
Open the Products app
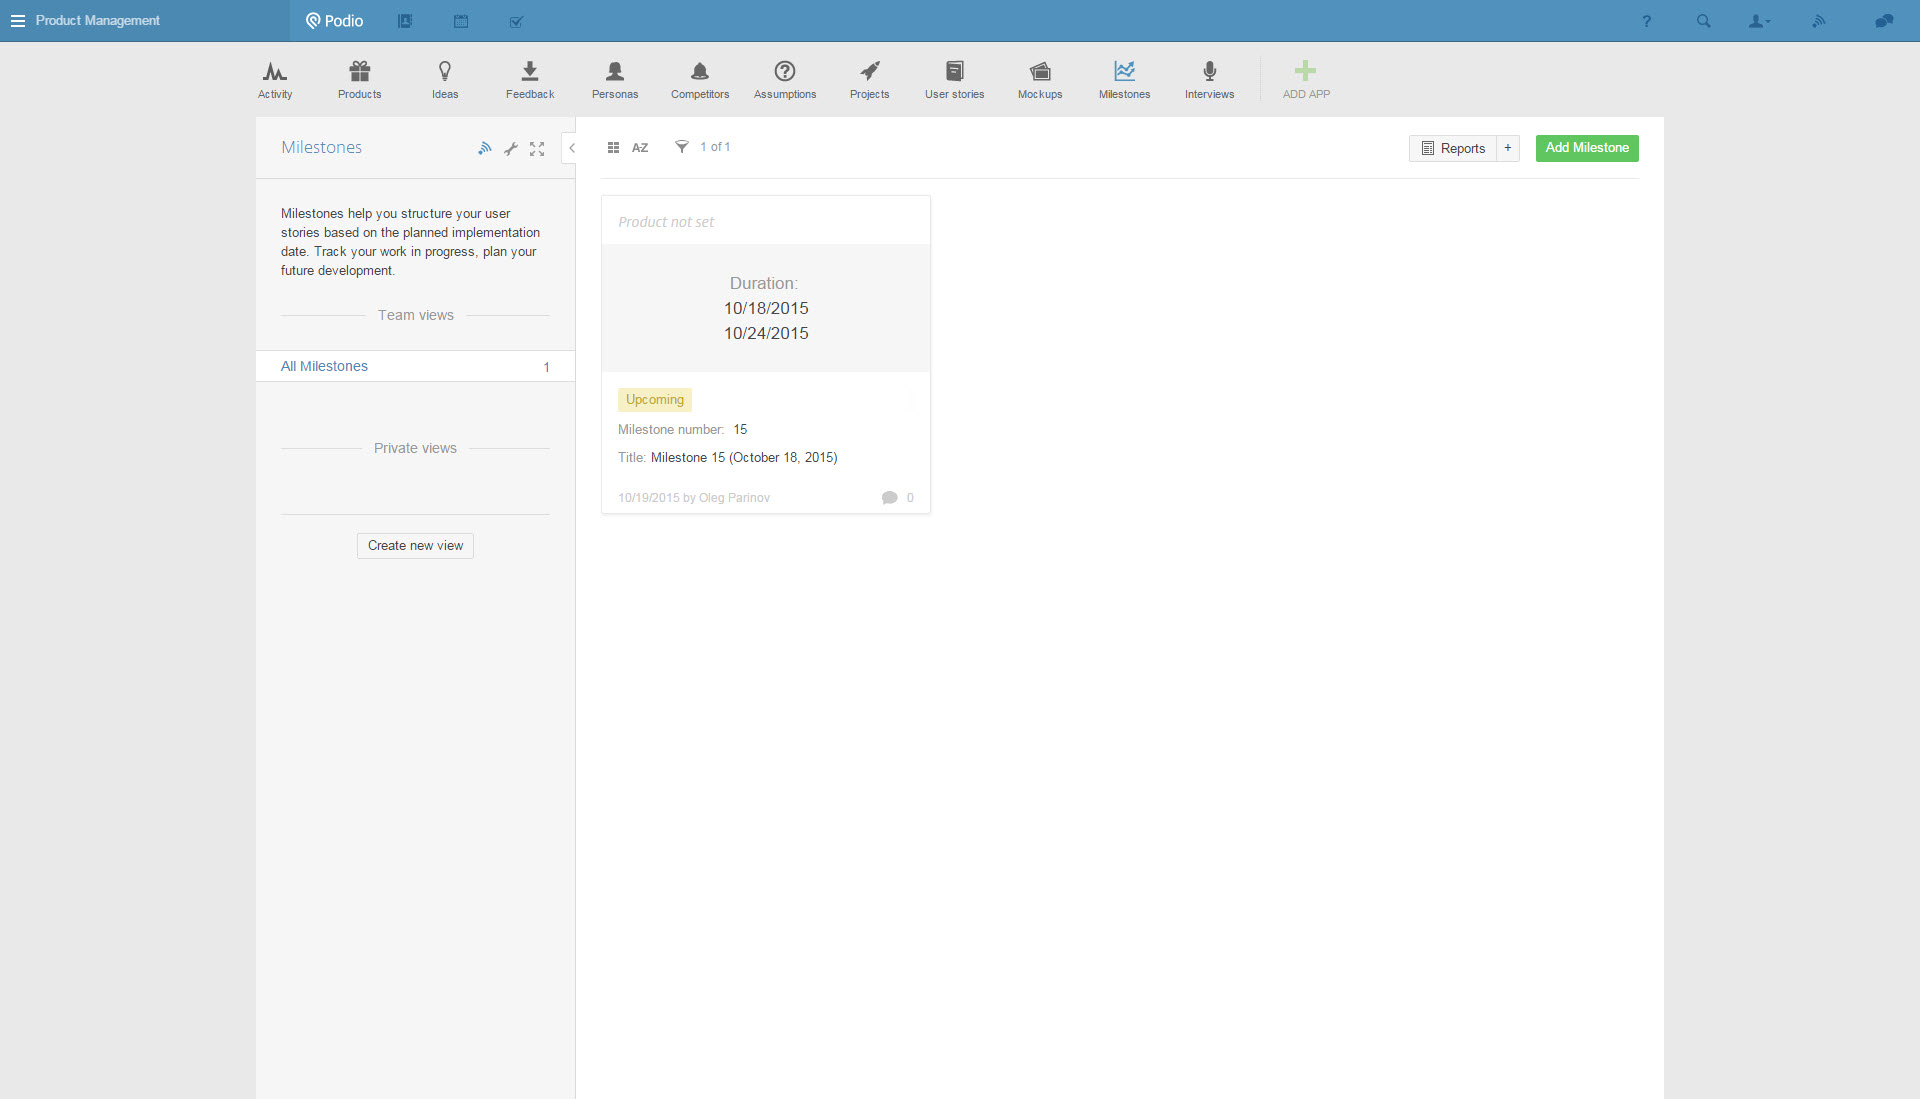(359, 79)
